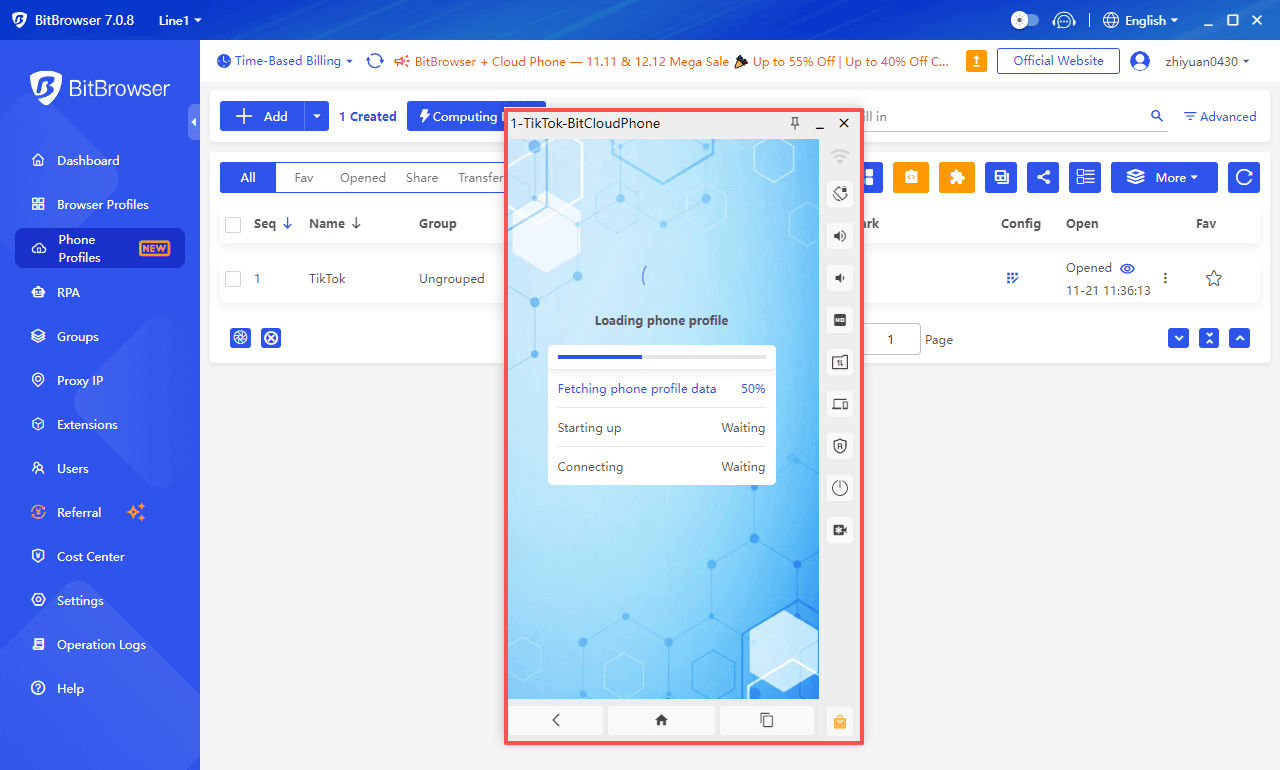Click the page number input field
The height and width of the screenshot is (770, 1280).
click(x=890, y=339)
